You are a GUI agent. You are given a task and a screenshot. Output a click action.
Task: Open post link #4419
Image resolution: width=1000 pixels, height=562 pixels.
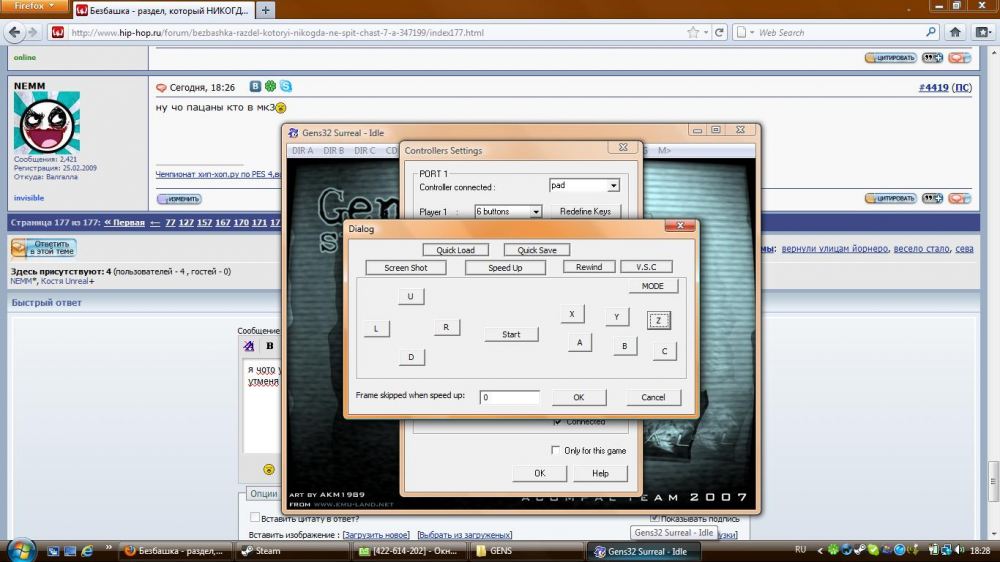coord(933,87)
